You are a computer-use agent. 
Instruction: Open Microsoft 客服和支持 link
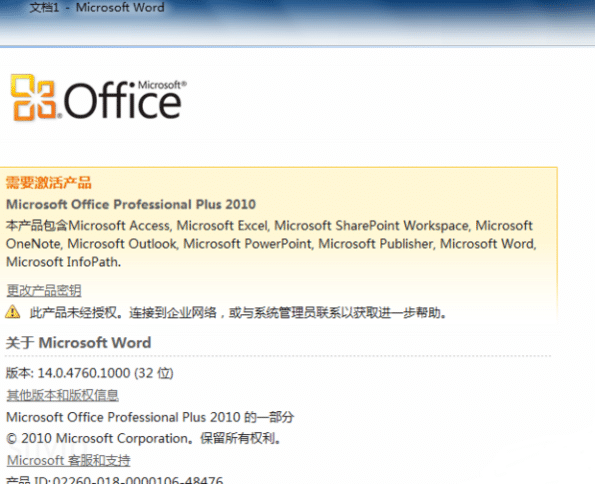69,460
